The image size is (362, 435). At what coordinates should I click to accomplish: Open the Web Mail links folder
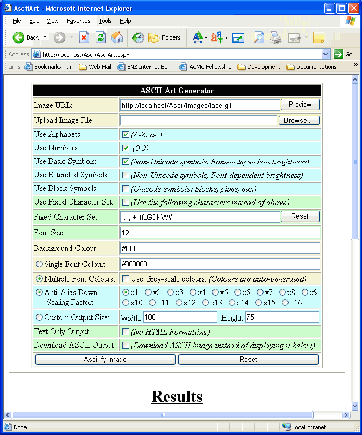(95, 67)
